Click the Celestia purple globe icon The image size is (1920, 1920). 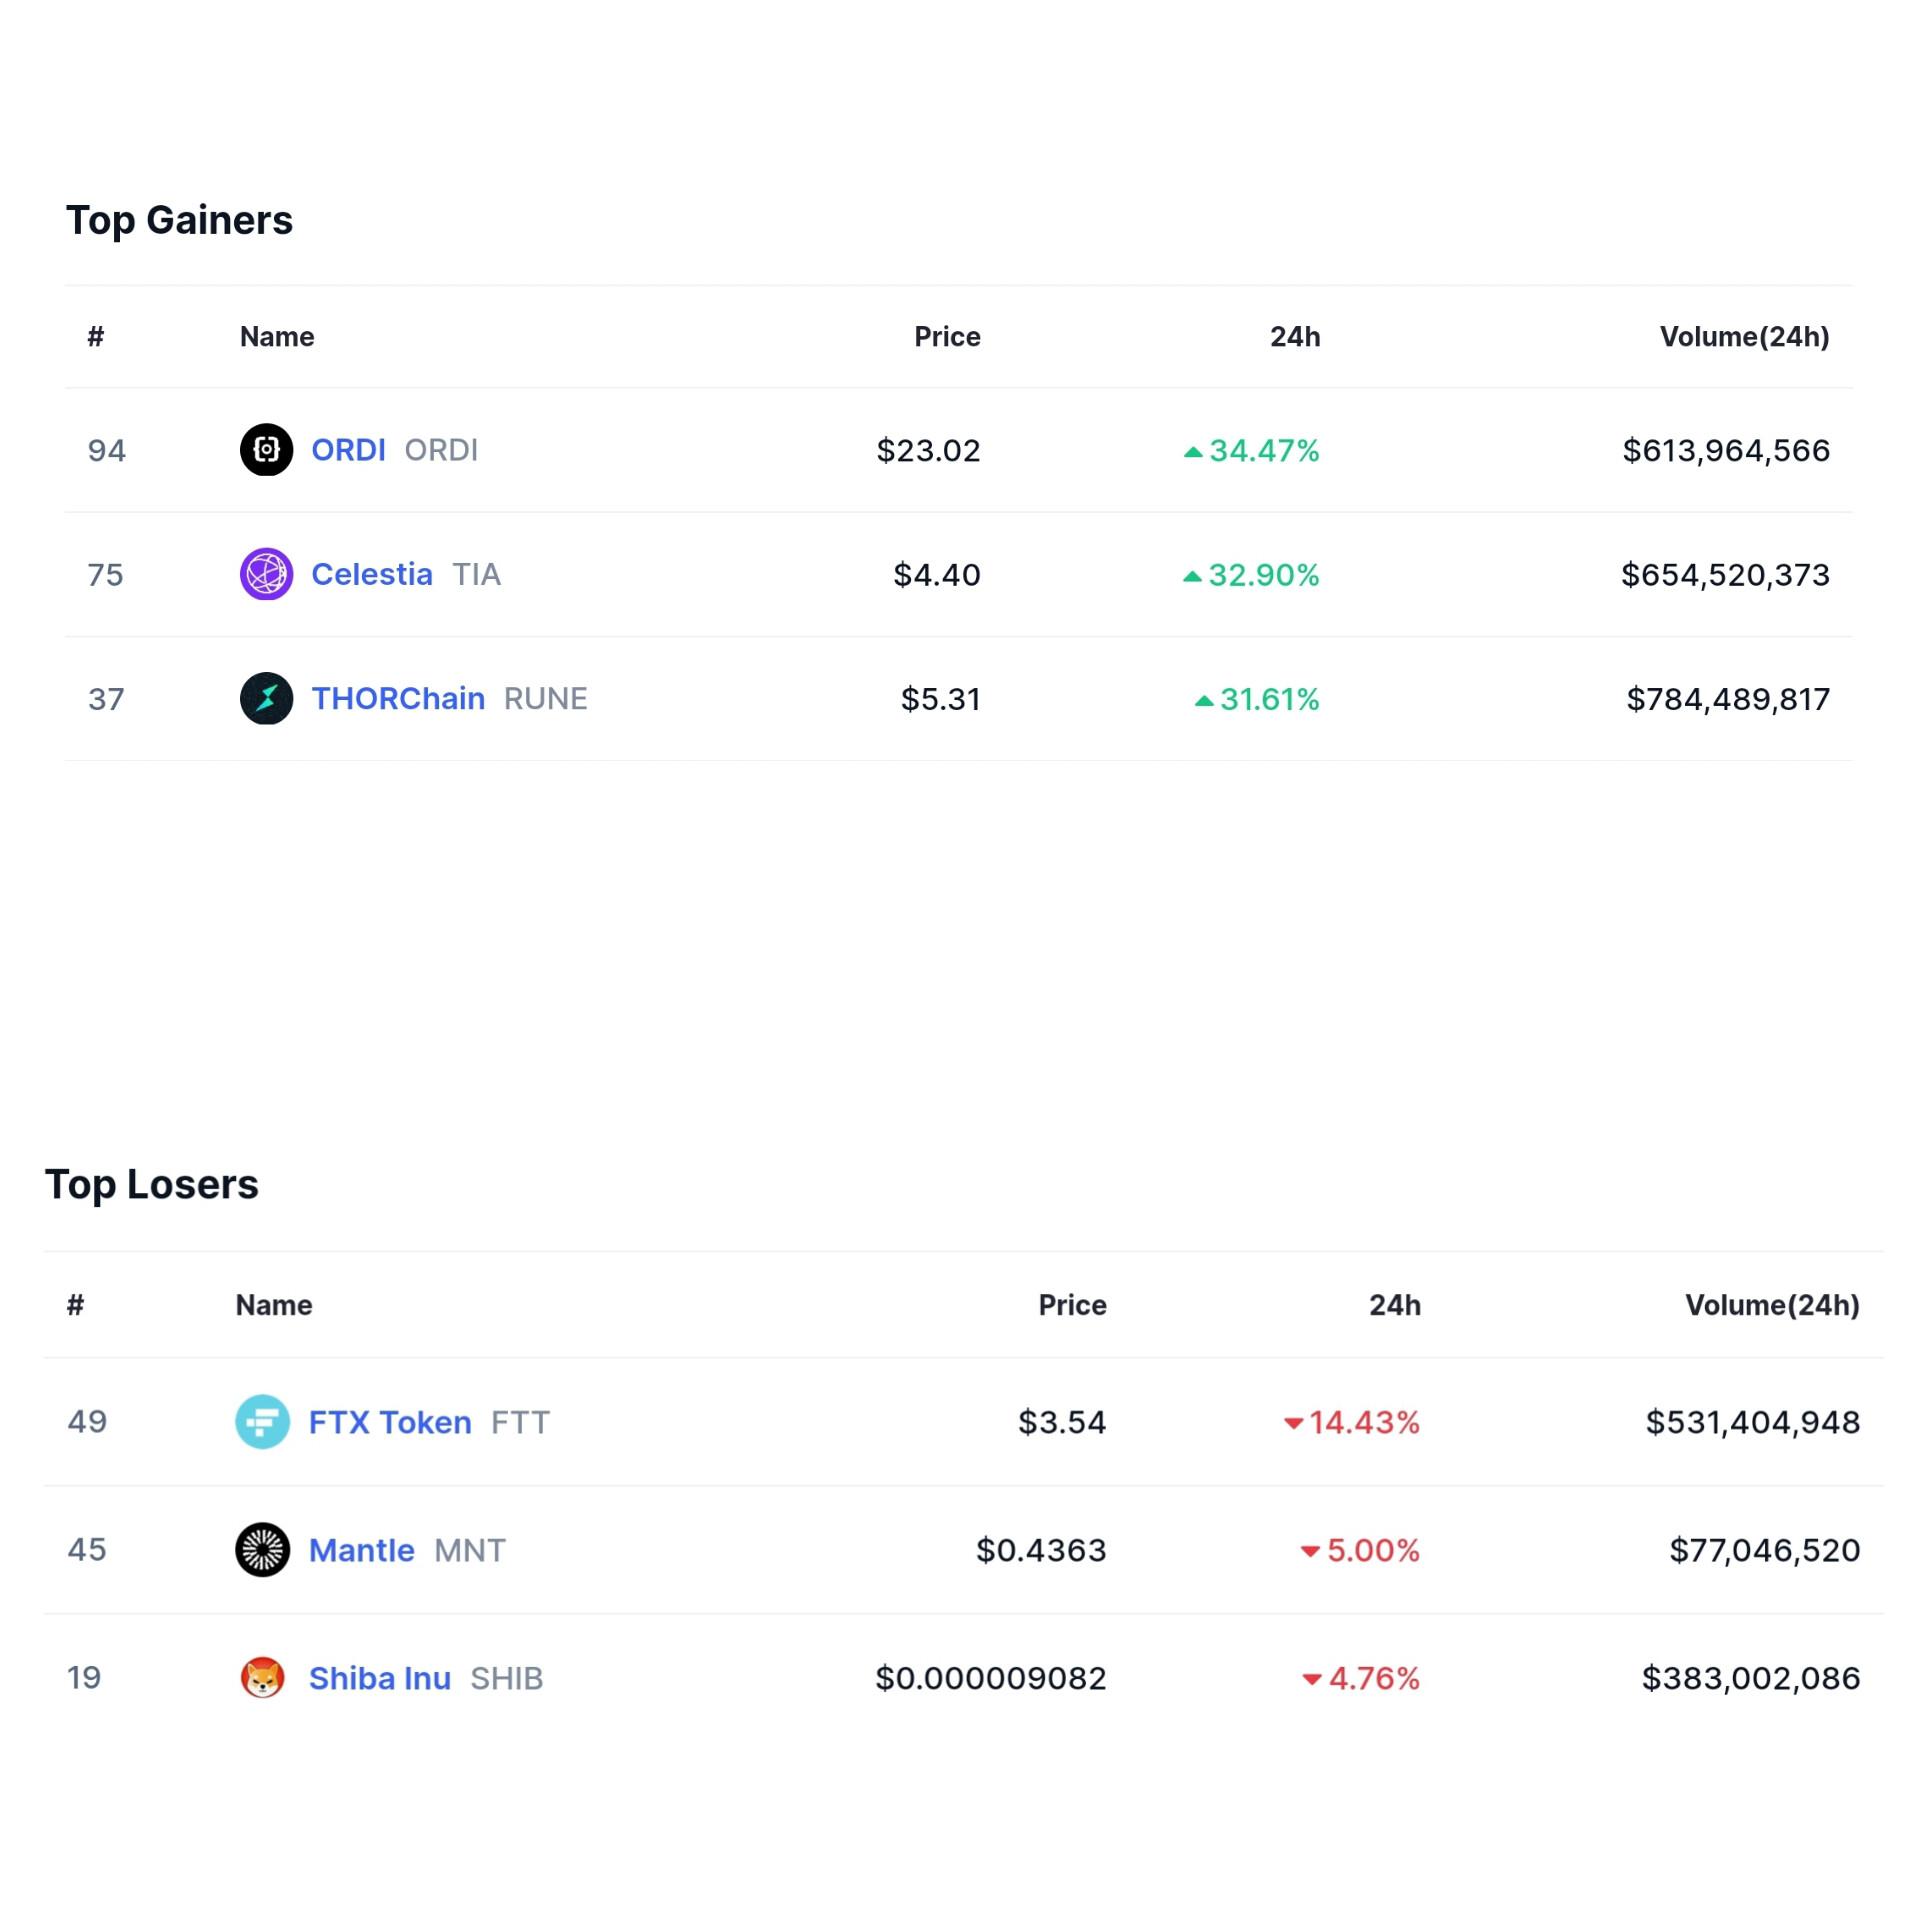tap(266, 574)
